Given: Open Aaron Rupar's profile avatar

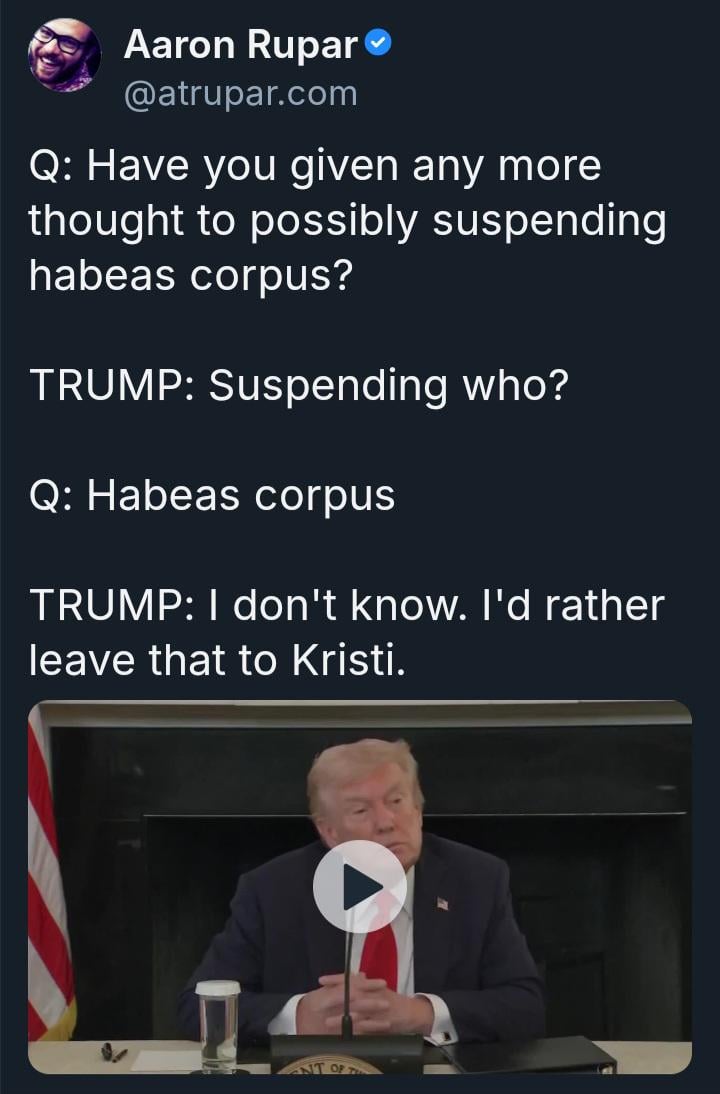Looking at the screenshot, I should click(x=64, y=56).
